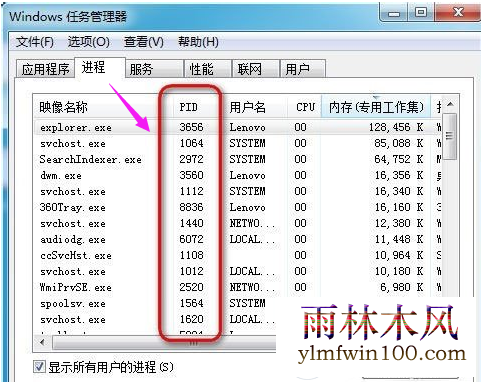Minimize the Task Manager window

394,13
